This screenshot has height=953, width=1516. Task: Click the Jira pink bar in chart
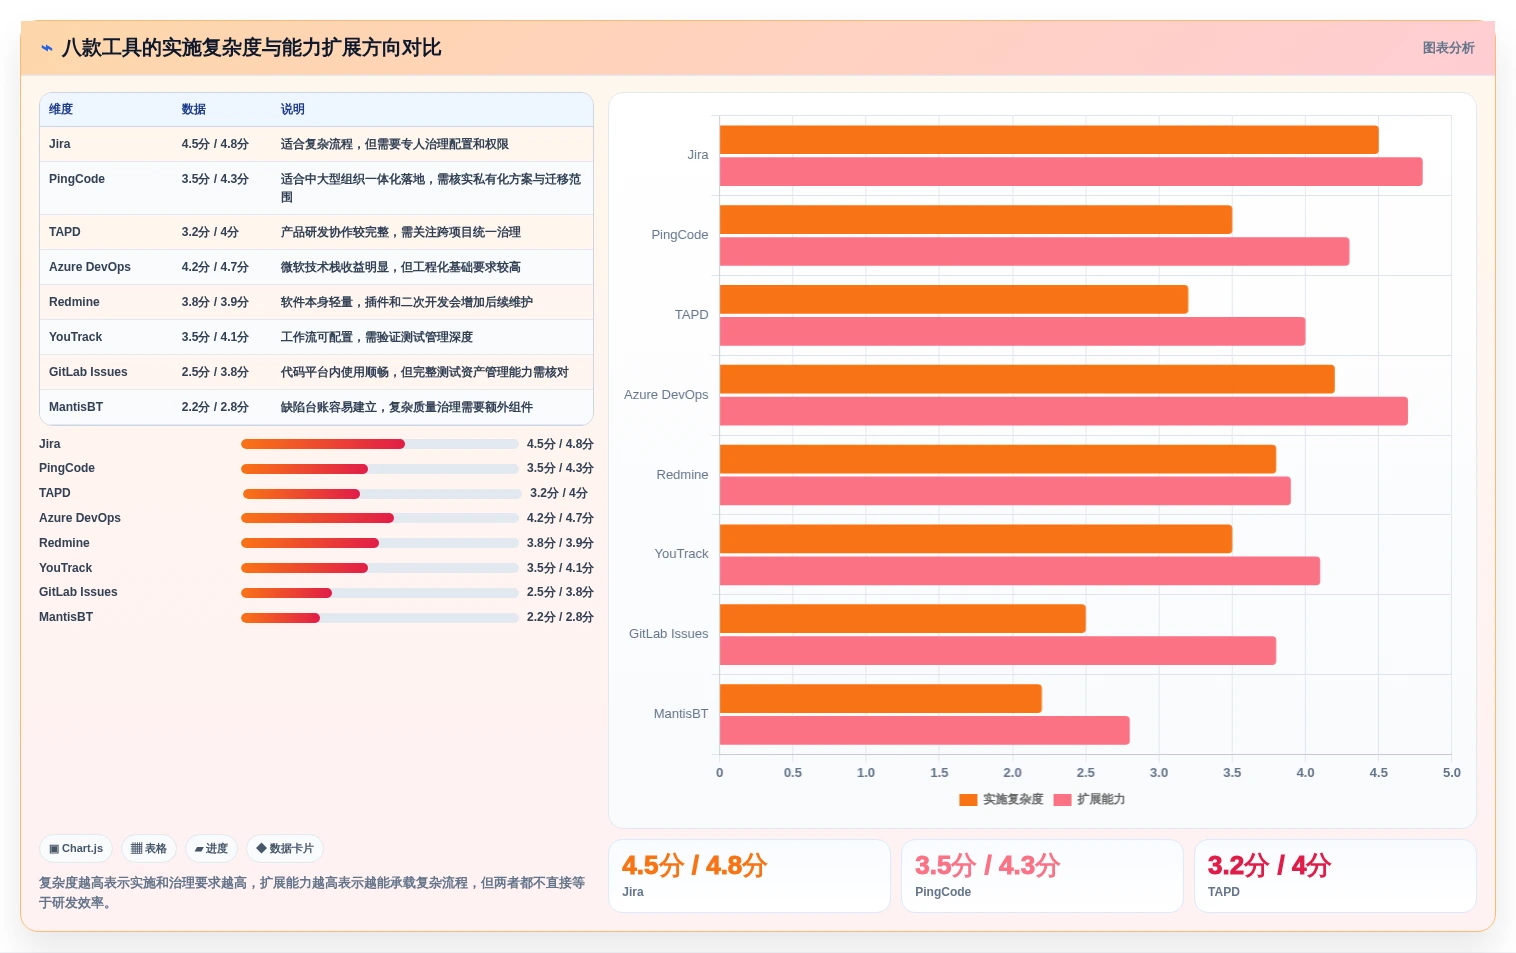[1071, 172]
